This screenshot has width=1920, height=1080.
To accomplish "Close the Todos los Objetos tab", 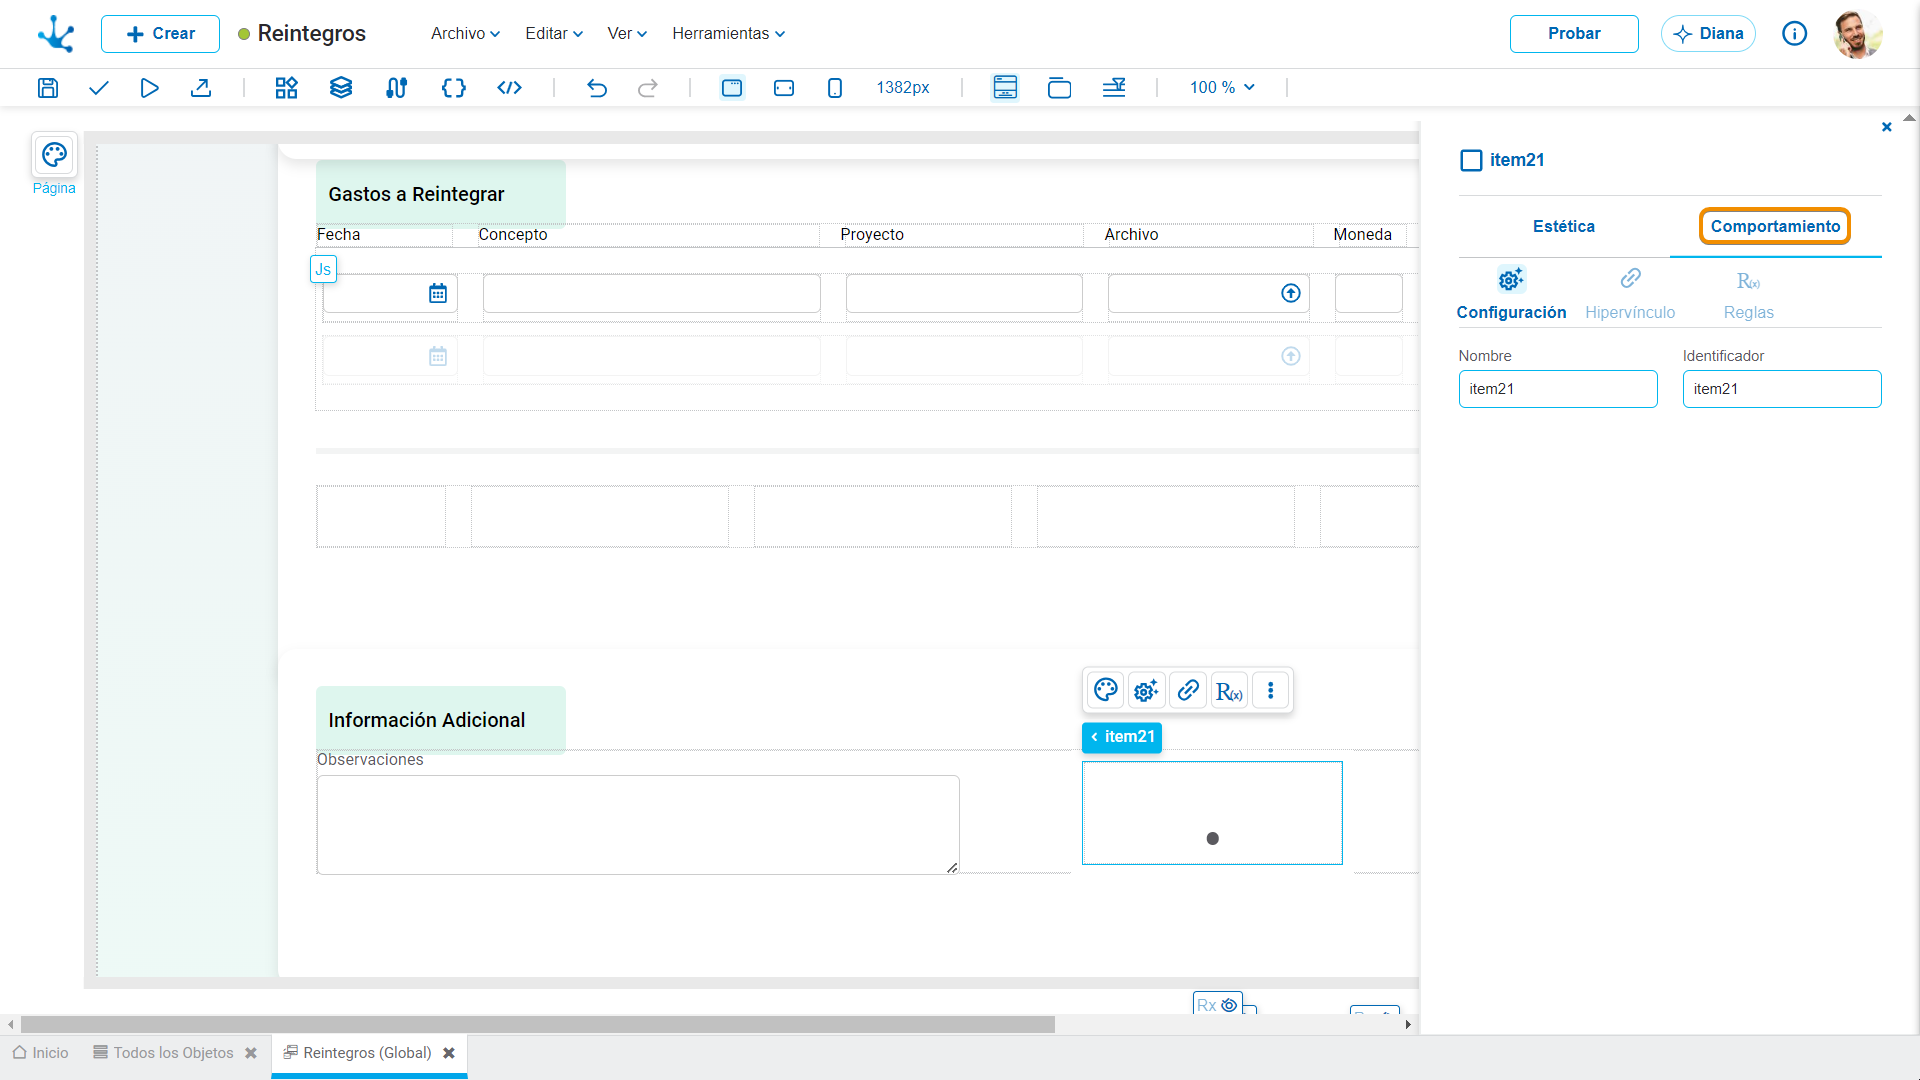I will (251, 1053).
